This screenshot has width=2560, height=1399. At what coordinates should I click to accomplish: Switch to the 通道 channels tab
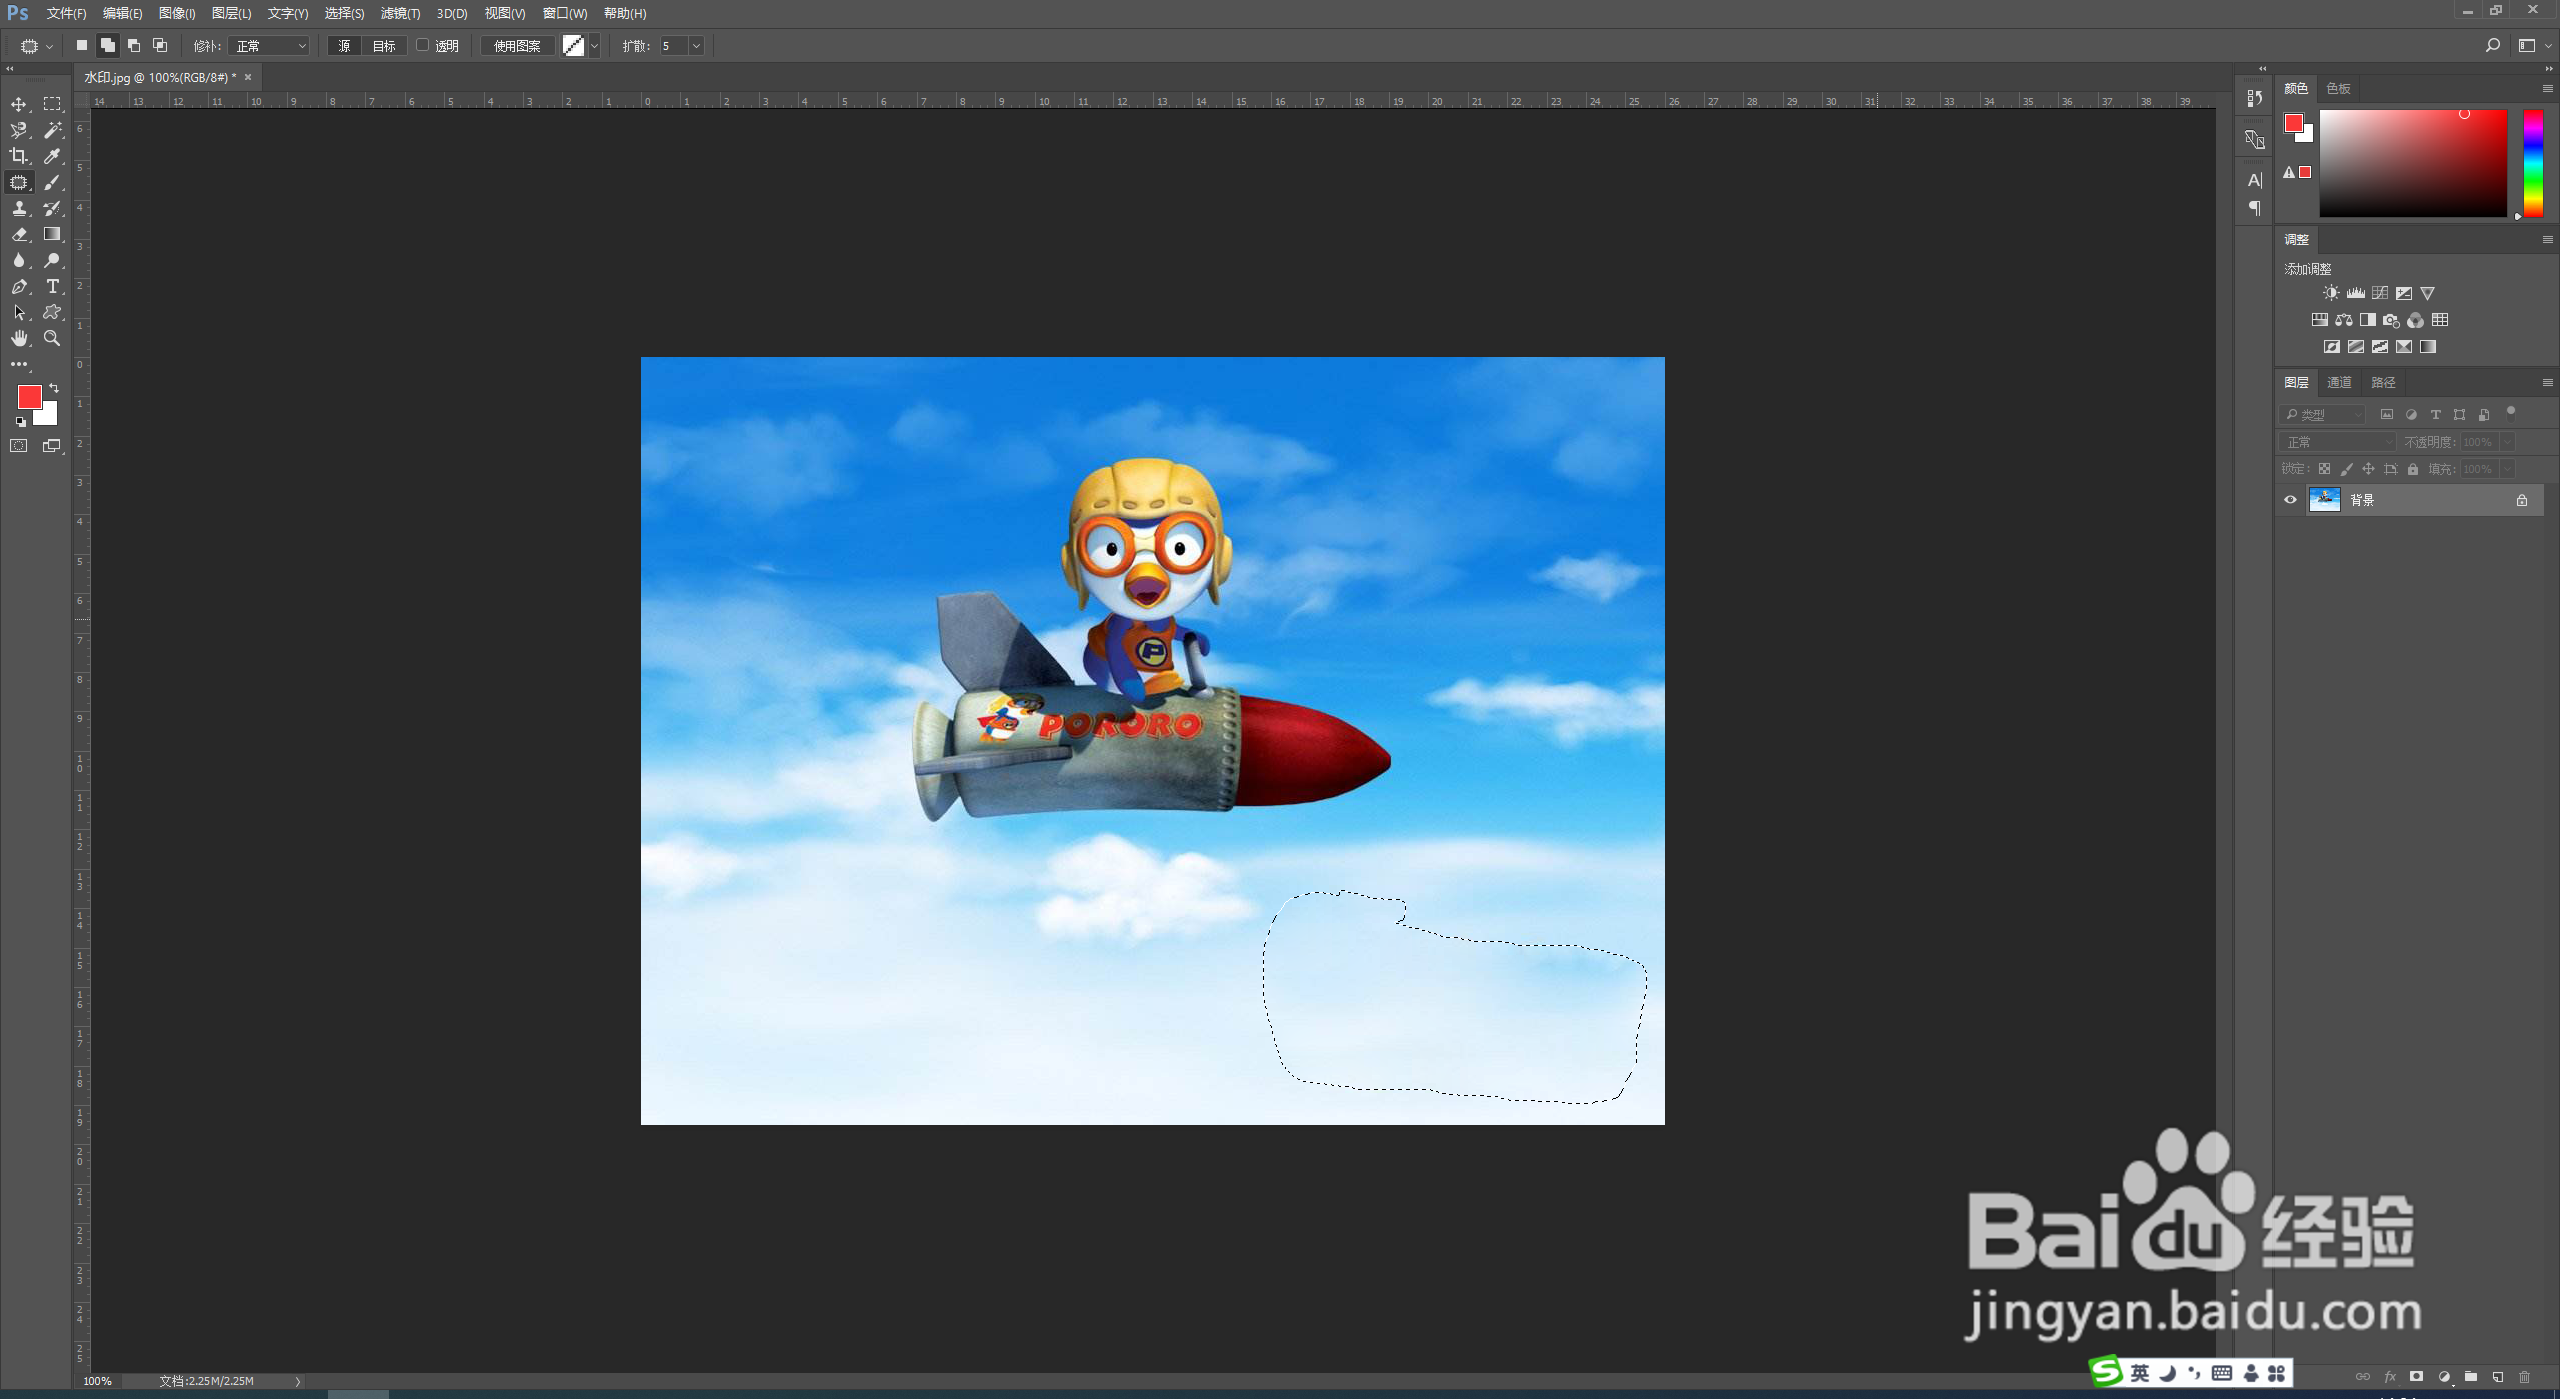click(2339, 382)
